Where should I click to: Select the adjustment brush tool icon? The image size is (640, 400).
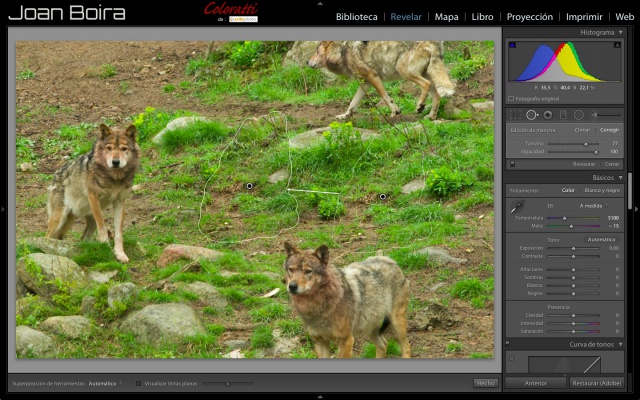coord(606,115)
